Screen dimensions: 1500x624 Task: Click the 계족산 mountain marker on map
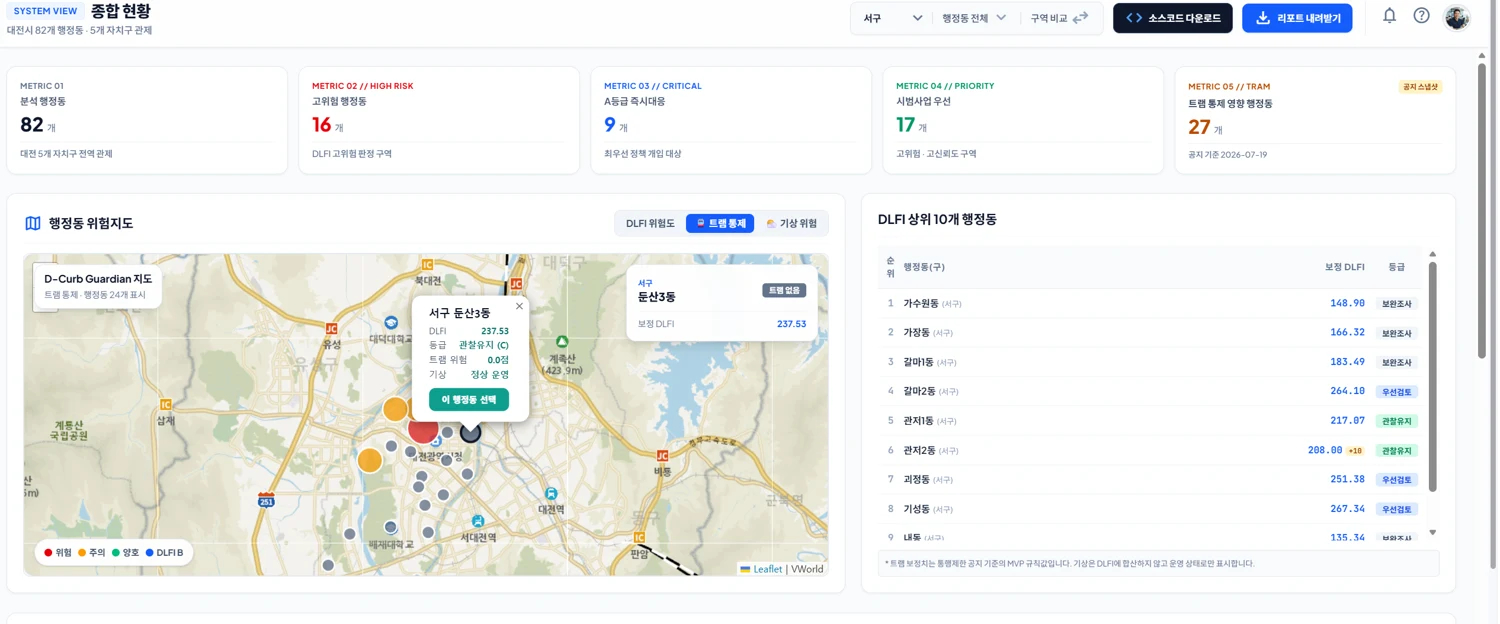(x=562, y=342)
